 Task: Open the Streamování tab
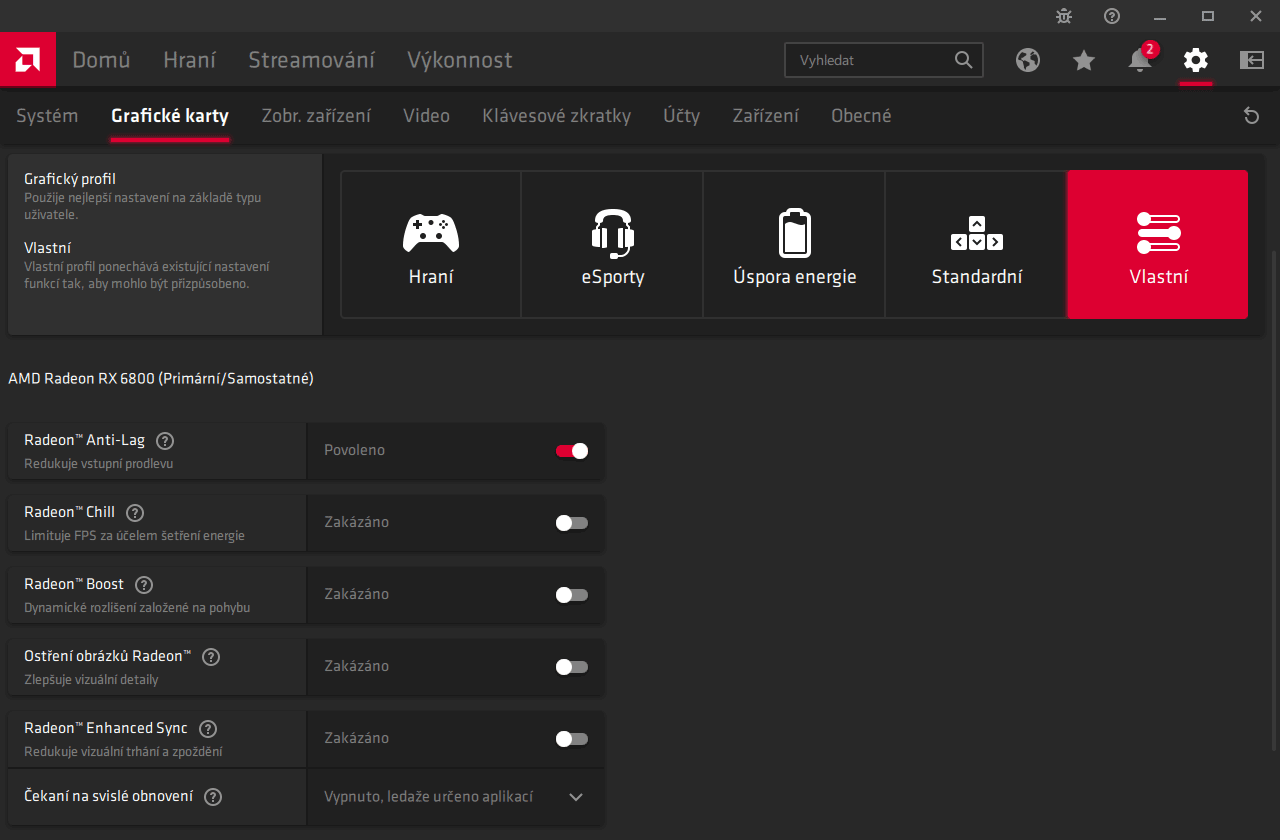coord(311,60)
